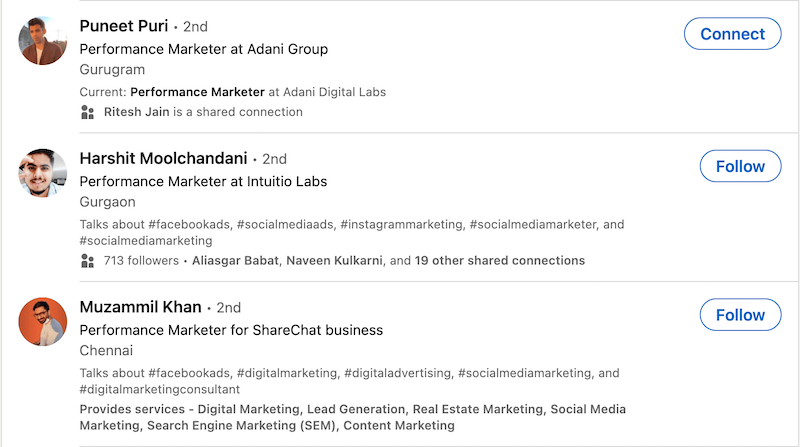
Task: Open Muzammil Khan's name link
Action: (x=140, y=306)
